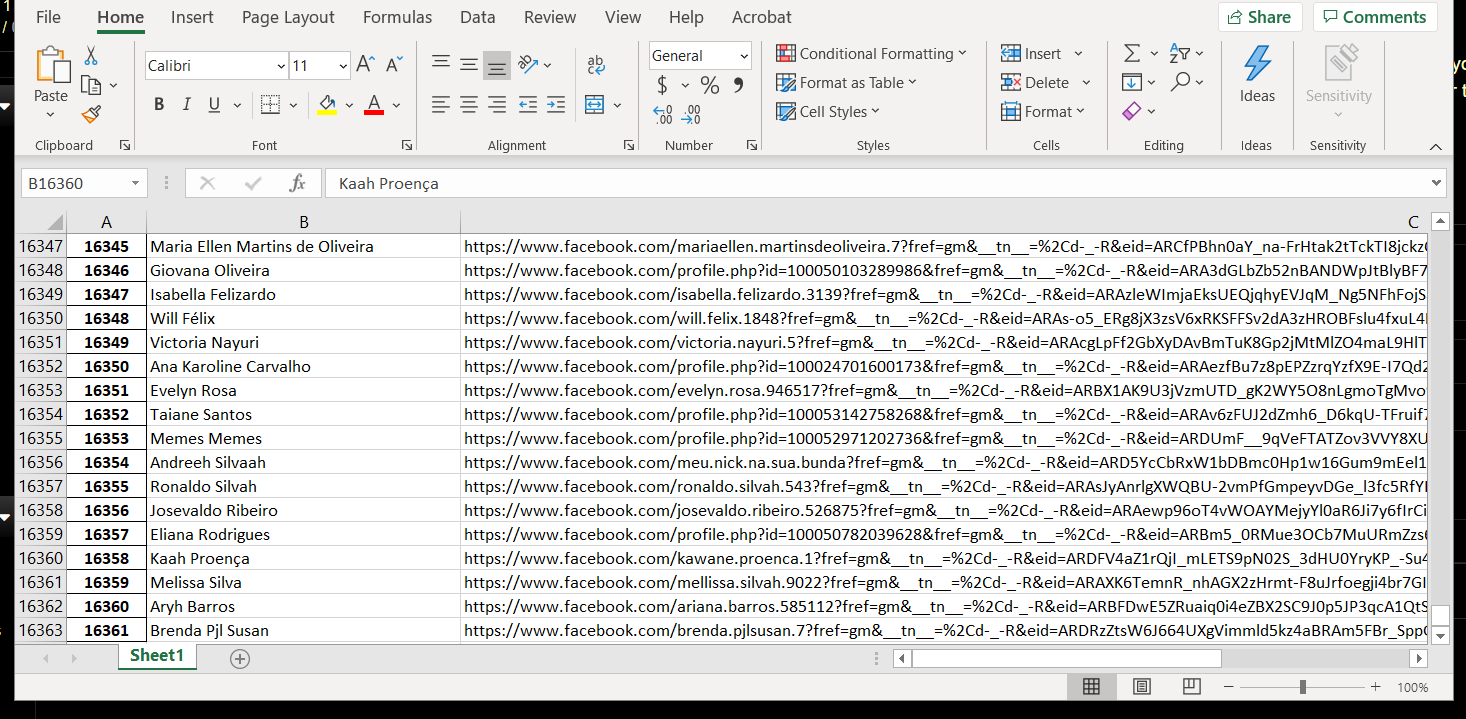
Task: Open Conditional Formatting menu
Action: tap(871, 54)
